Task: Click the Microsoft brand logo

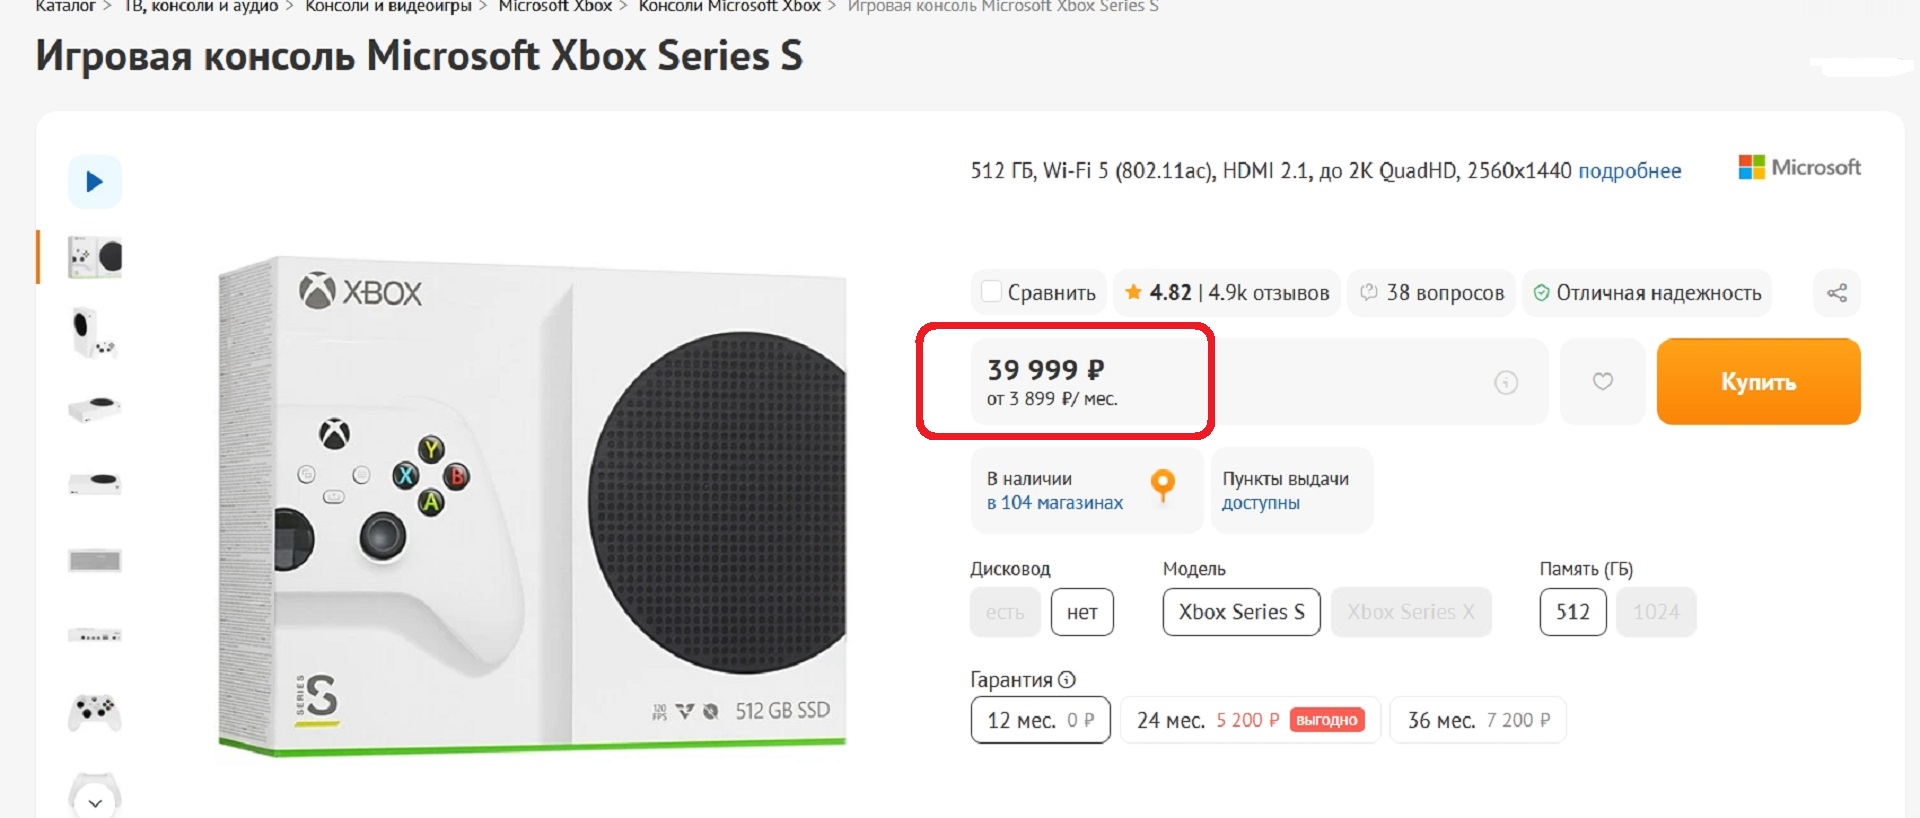Action: [1799, 167]
